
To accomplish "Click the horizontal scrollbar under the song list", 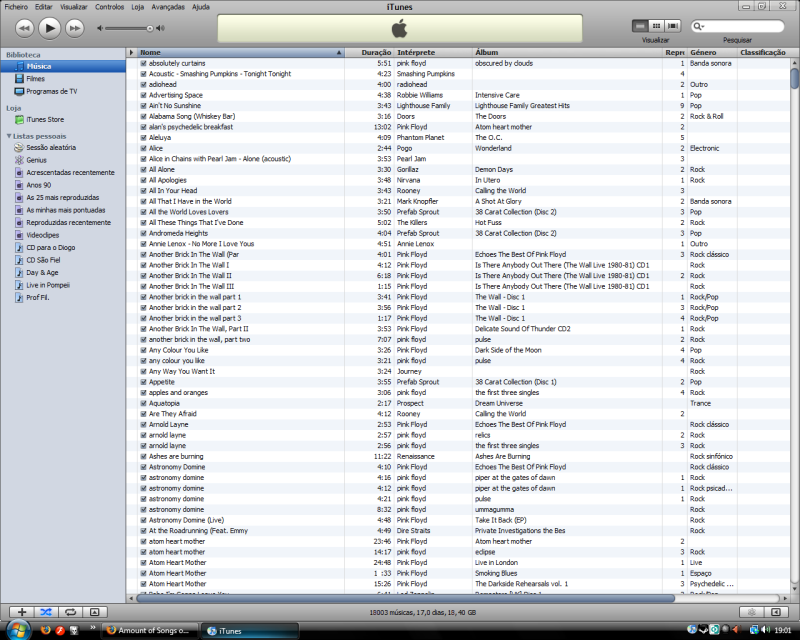I will coord(405,598).
